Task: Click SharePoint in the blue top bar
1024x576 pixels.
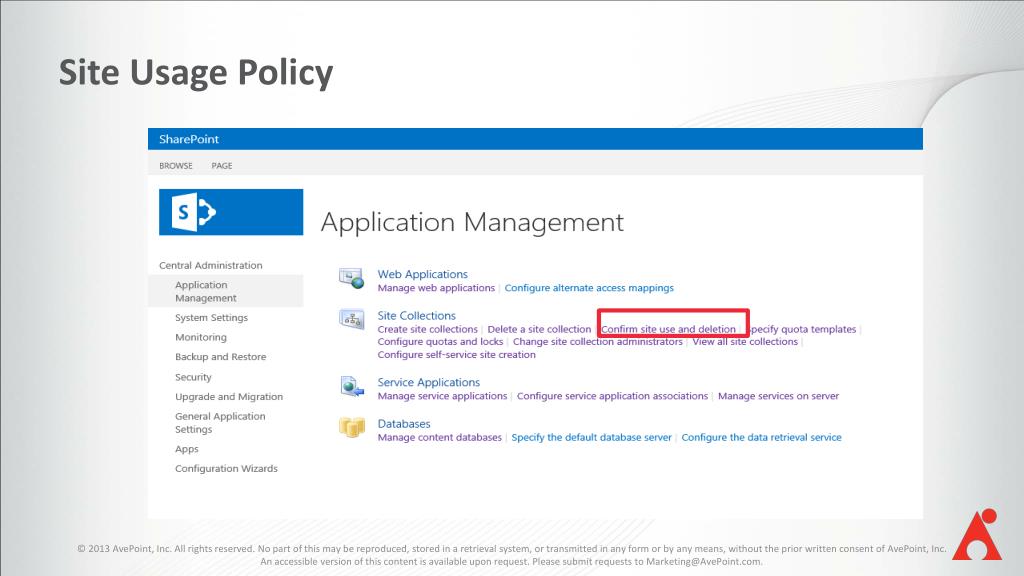Action: [x=189, y=139]
